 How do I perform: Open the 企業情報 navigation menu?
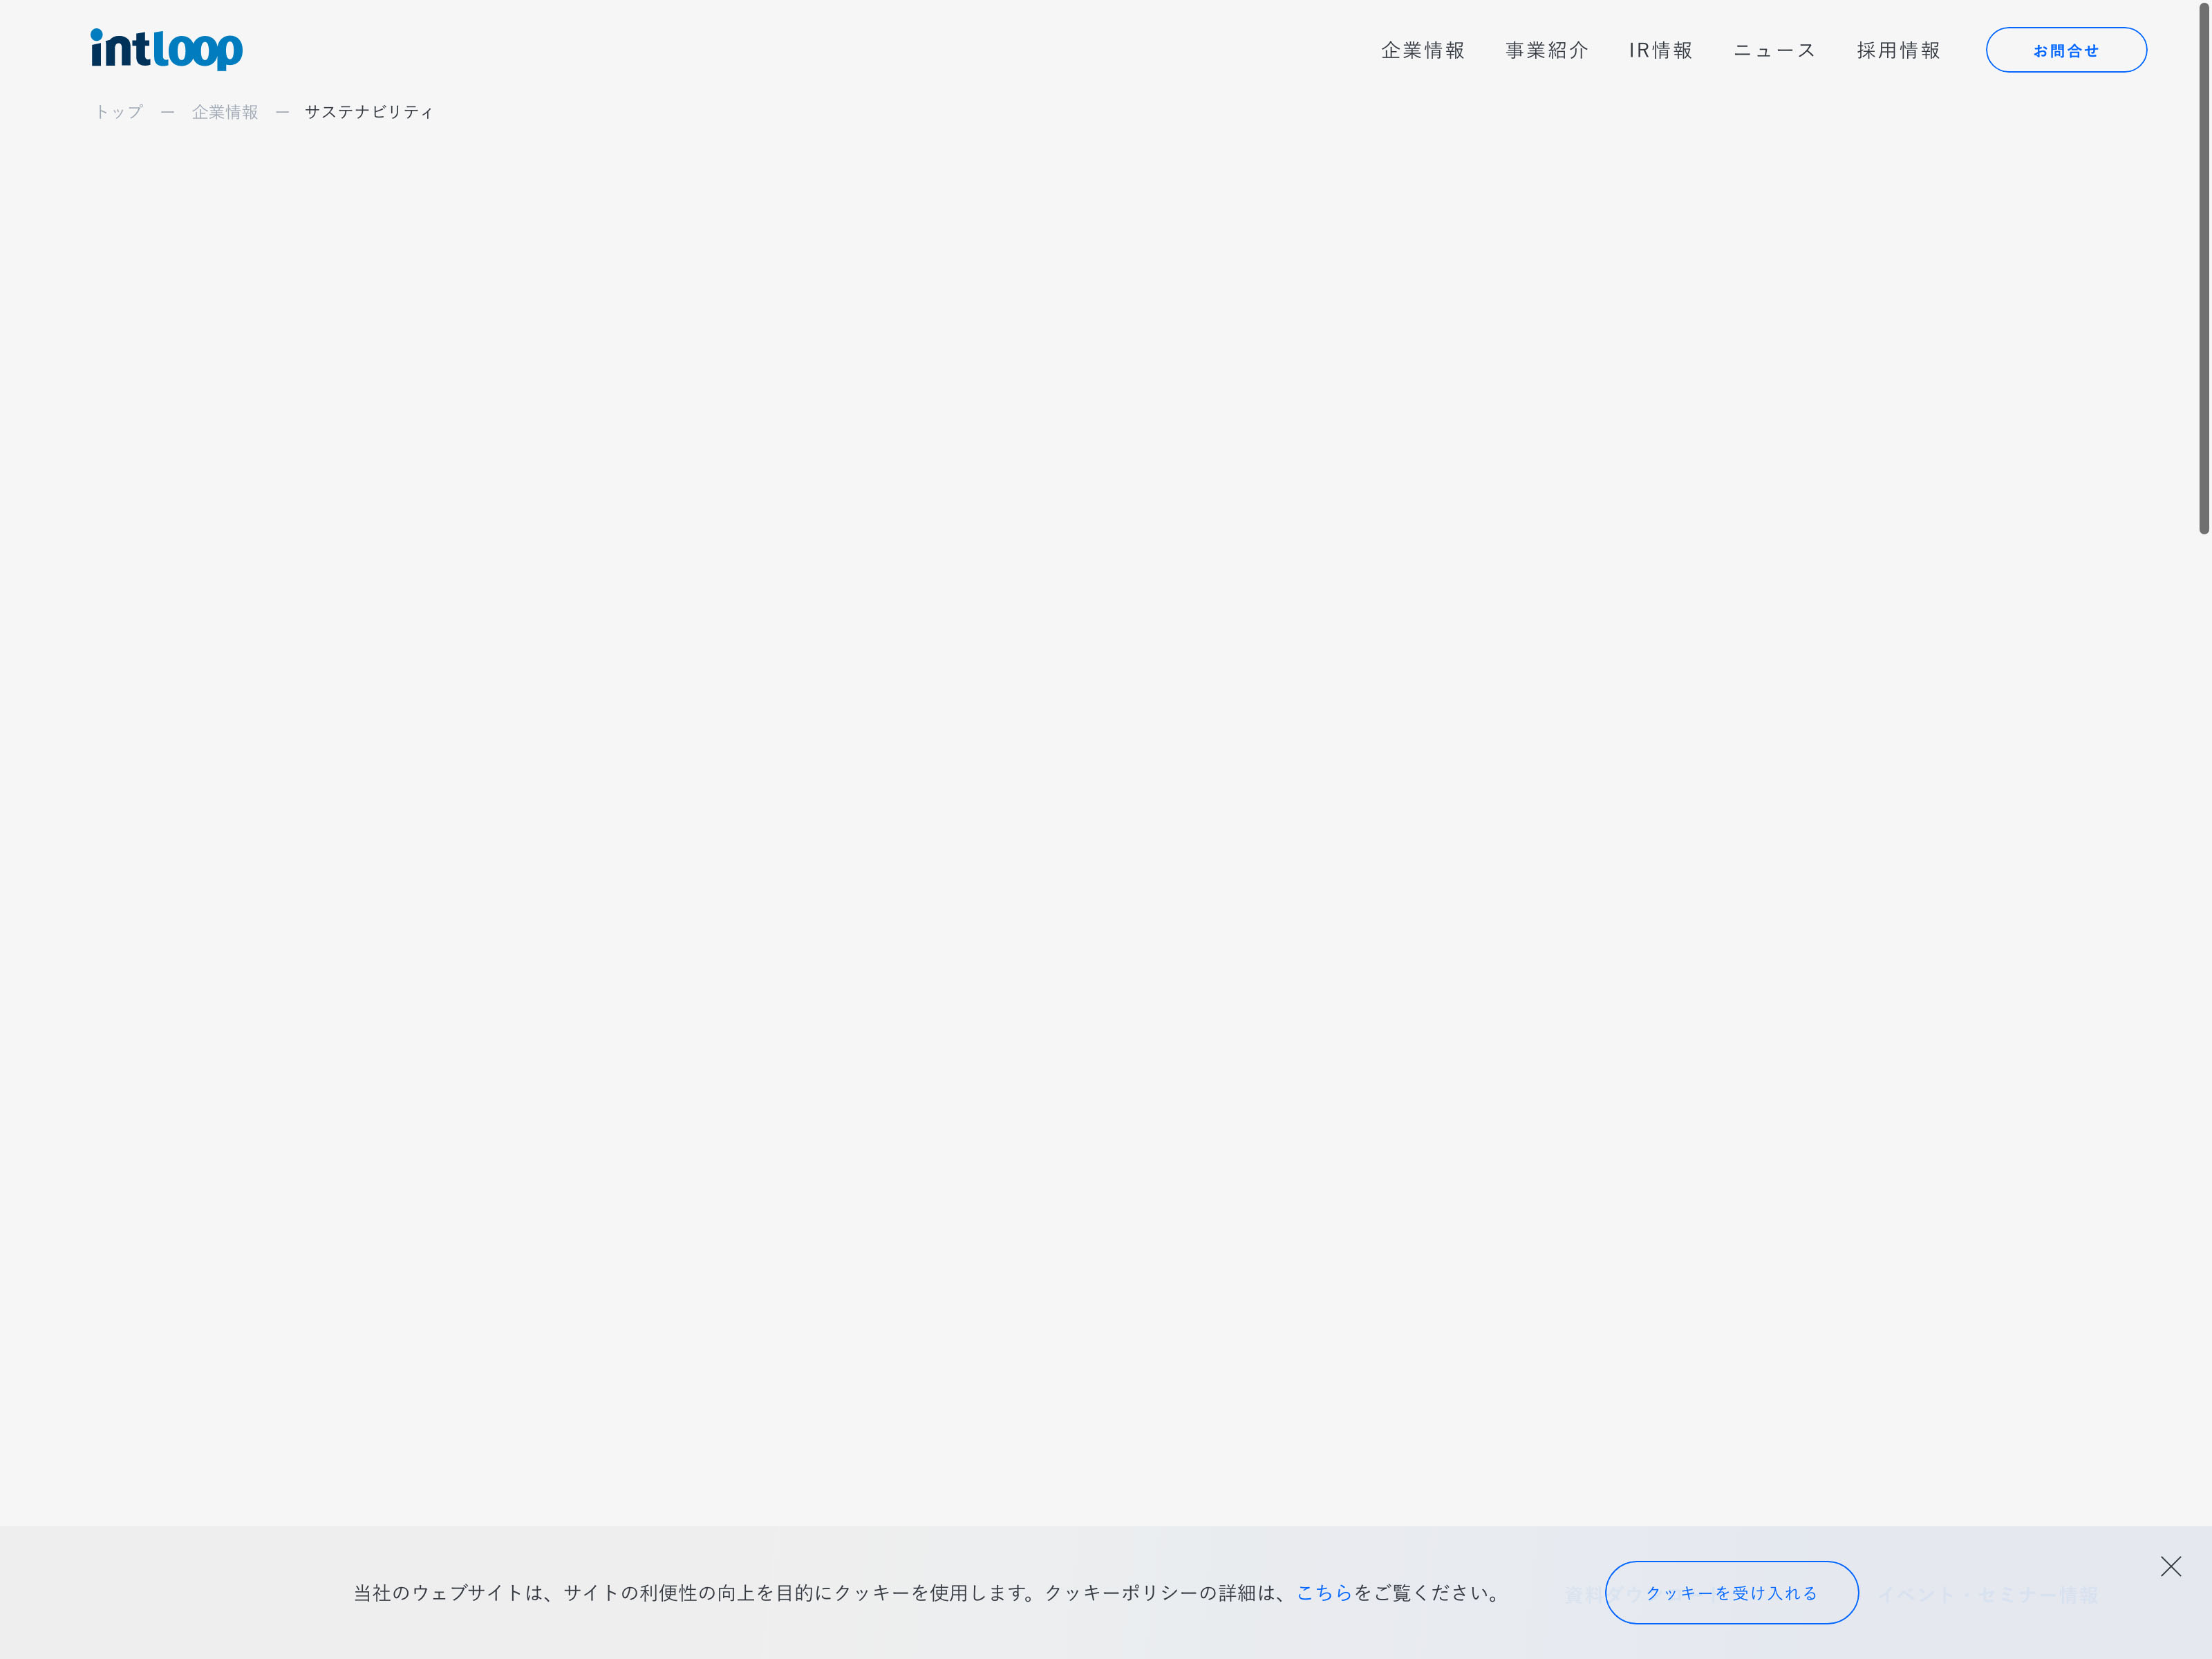point(1422,50)
